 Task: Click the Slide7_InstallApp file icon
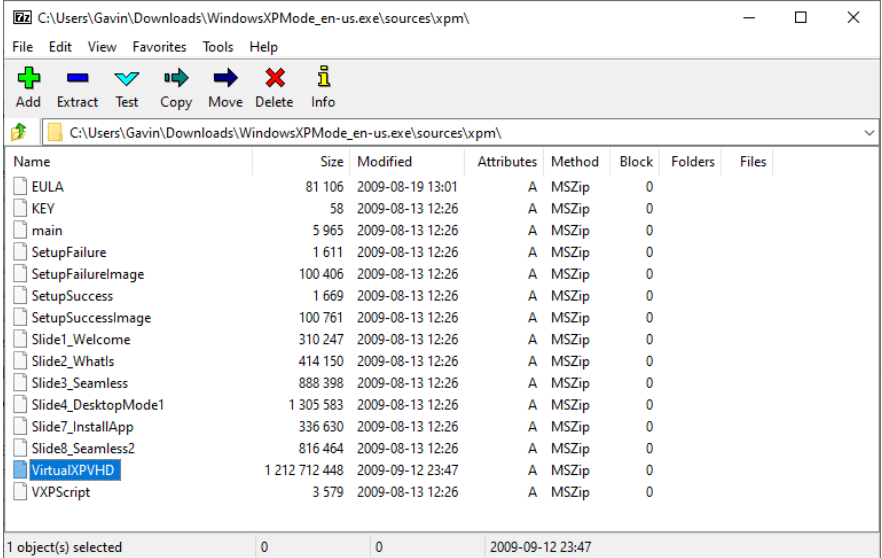[x=20, y=427]
